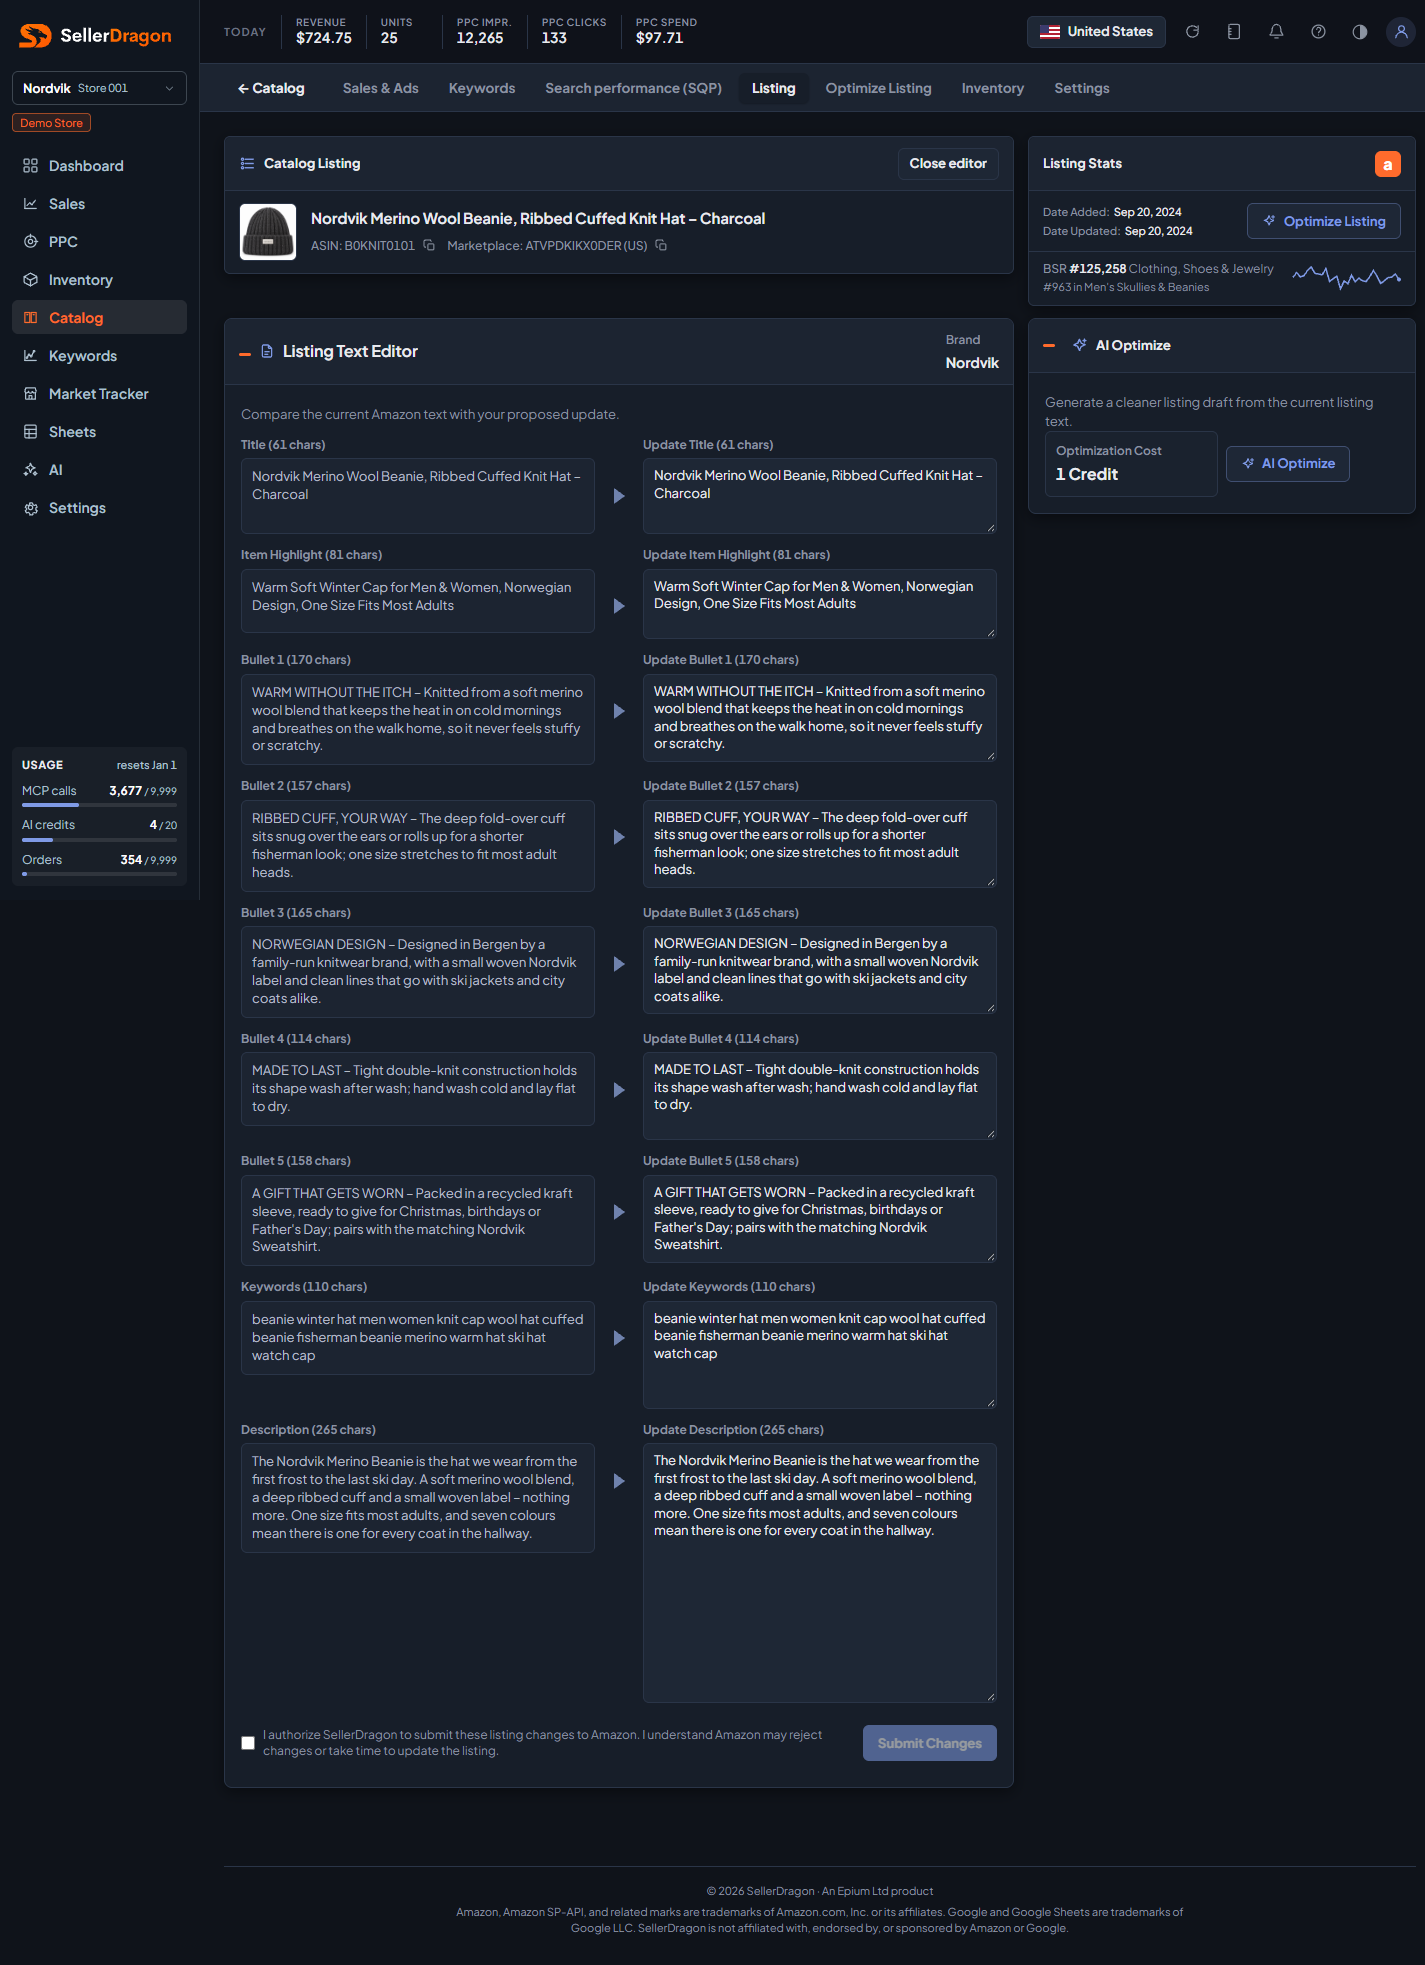Copy Description across with arrow
Viewport: 1425px width, 1965px height.
(619, 1481)
